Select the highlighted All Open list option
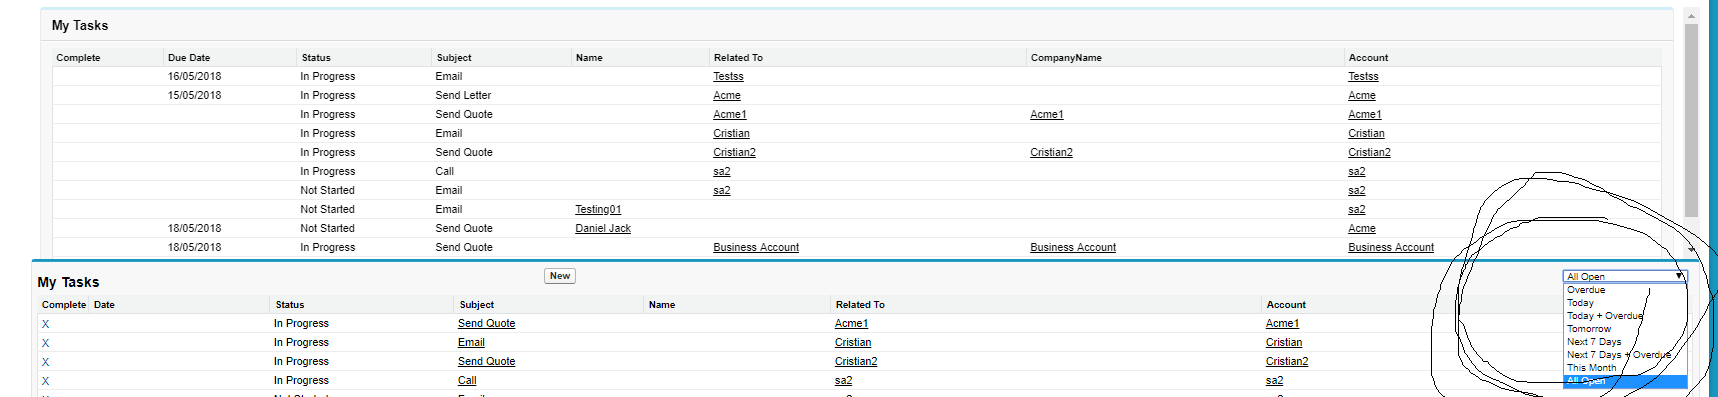 tap(1625, 381)
